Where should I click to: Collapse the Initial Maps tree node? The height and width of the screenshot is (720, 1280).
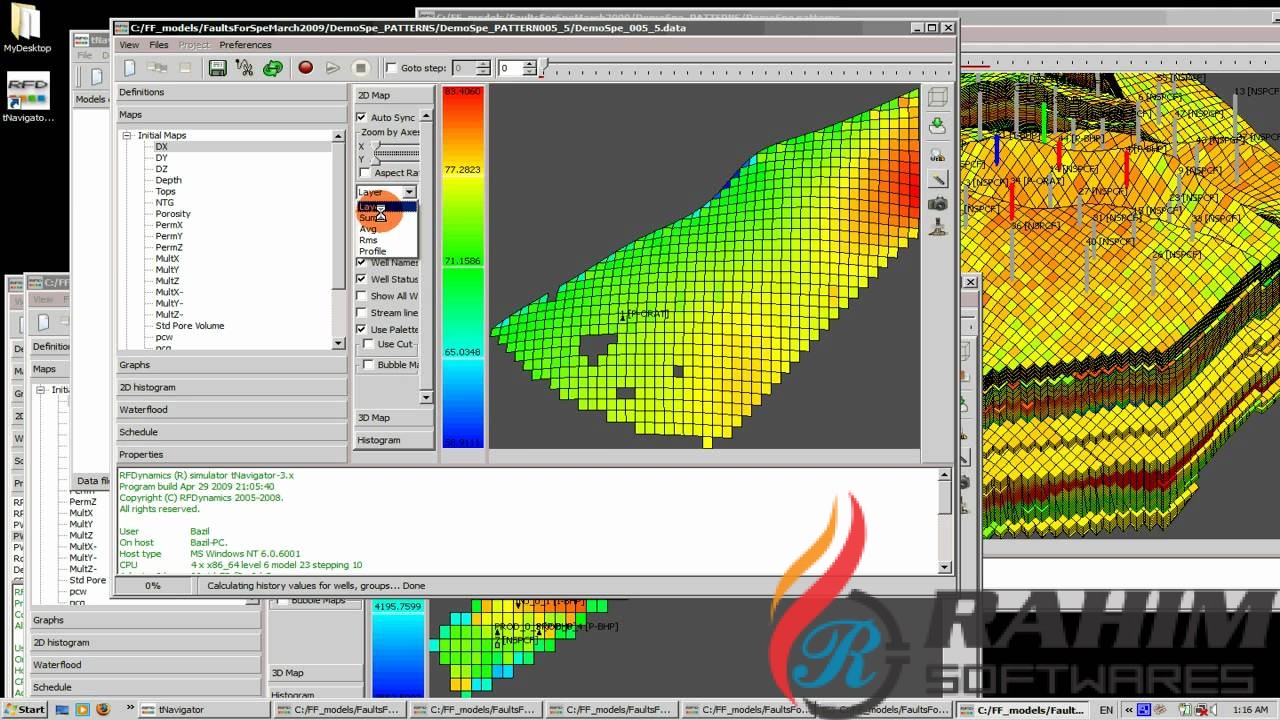point(128,135)
